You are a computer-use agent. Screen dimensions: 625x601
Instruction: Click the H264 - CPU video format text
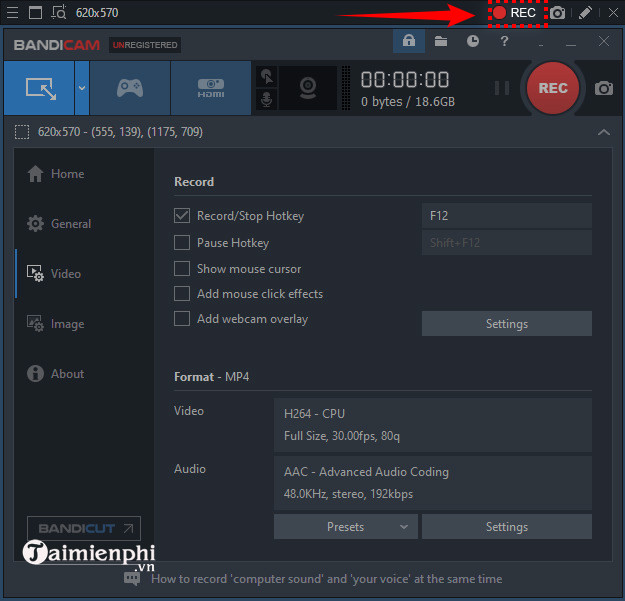(314, 414)
